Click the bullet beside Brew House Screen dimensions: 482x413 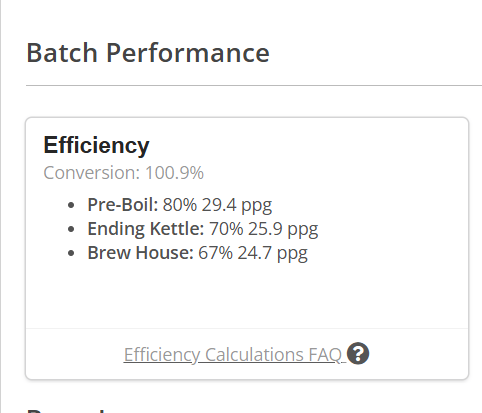[x=71, y=253]
